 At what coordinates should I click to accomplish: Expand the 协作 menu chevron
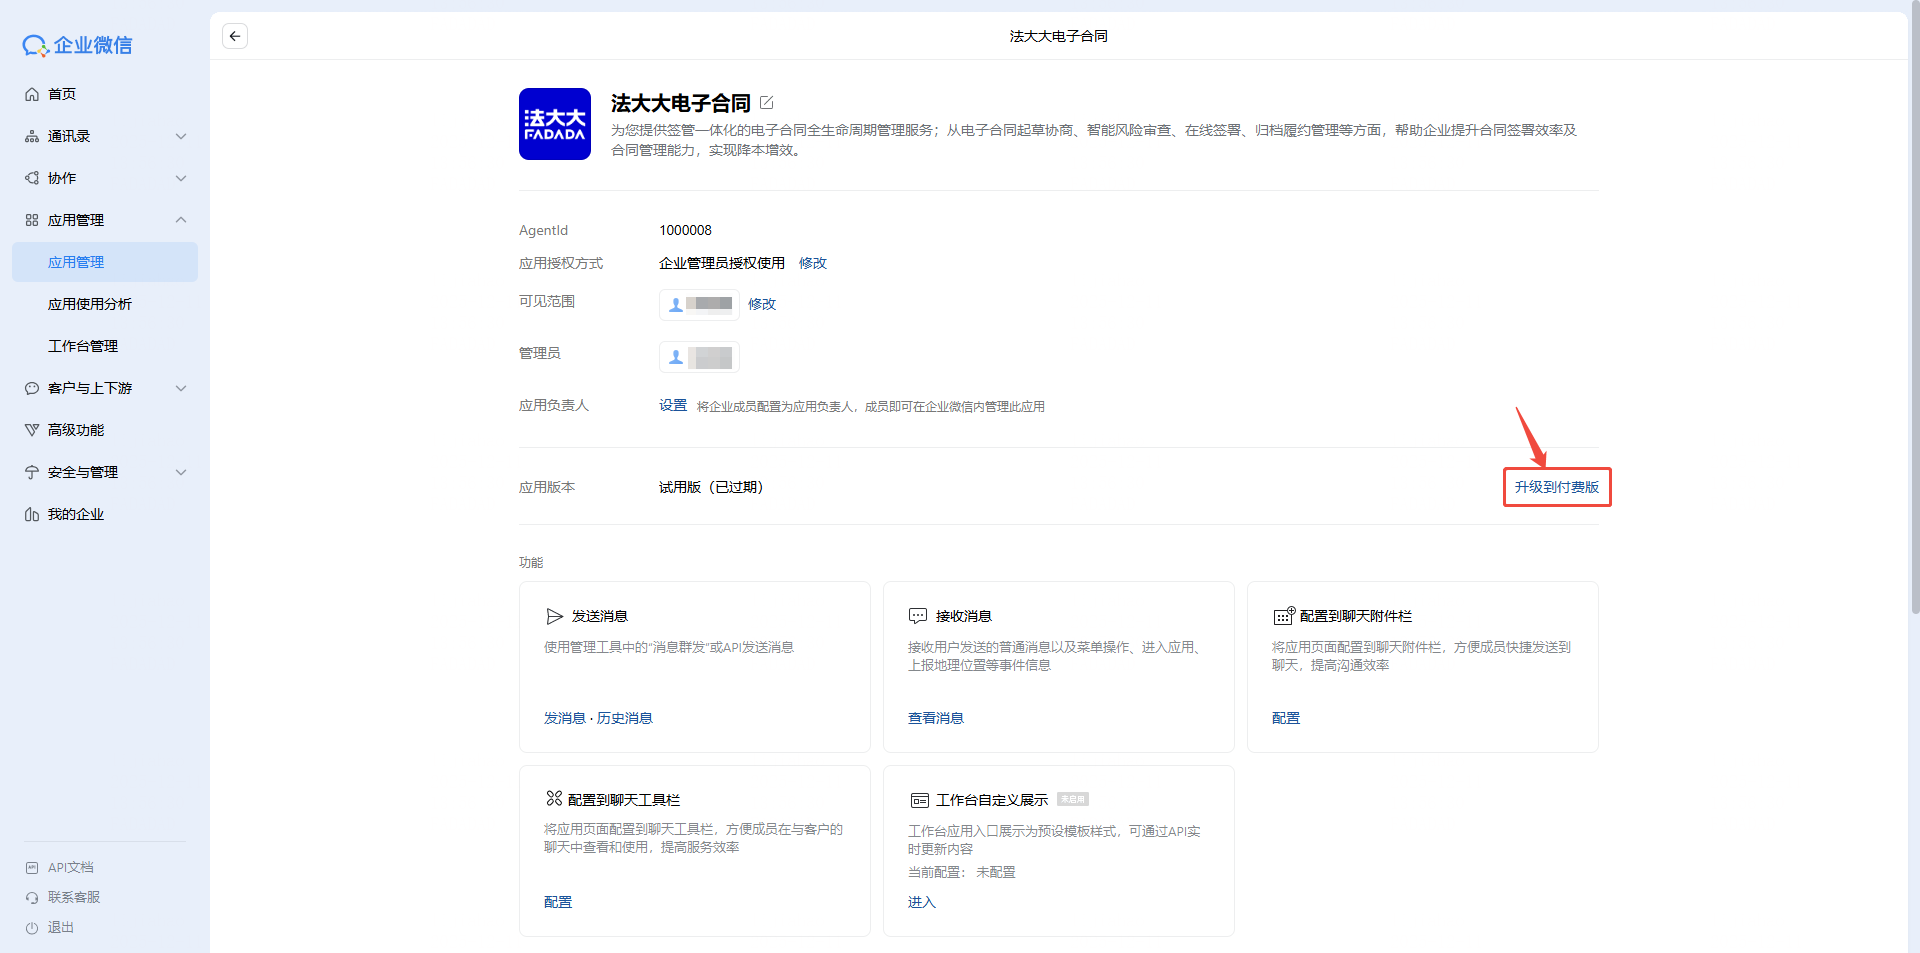pyautogui.click(x=181, y=178)
